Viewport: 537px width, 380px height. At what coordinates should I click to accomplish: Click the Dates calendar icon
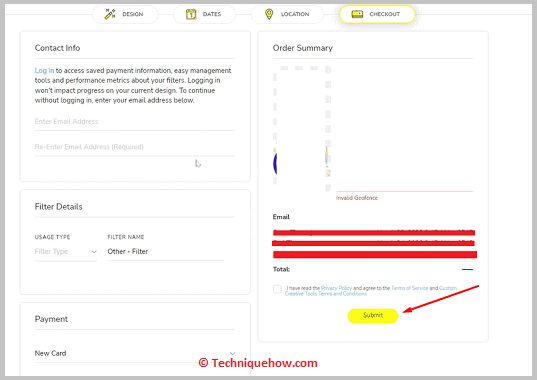coord(191,14)
